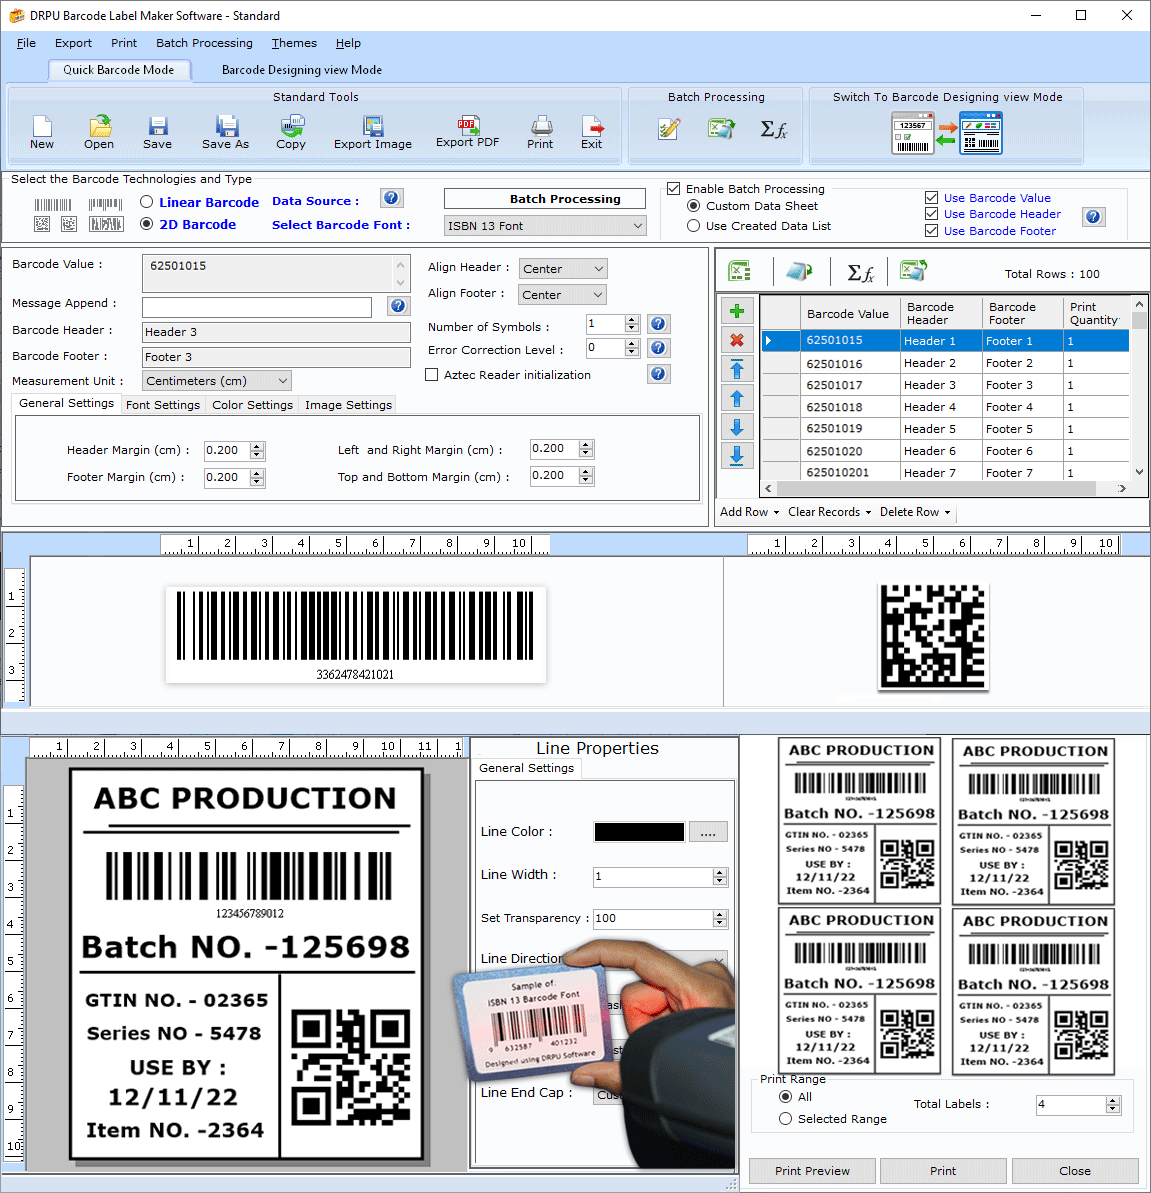This screenshot has height=1193, width=1151.
Task: Click Close button in print dialog
Action: pyautogui.click(x=1075, y=1171)
